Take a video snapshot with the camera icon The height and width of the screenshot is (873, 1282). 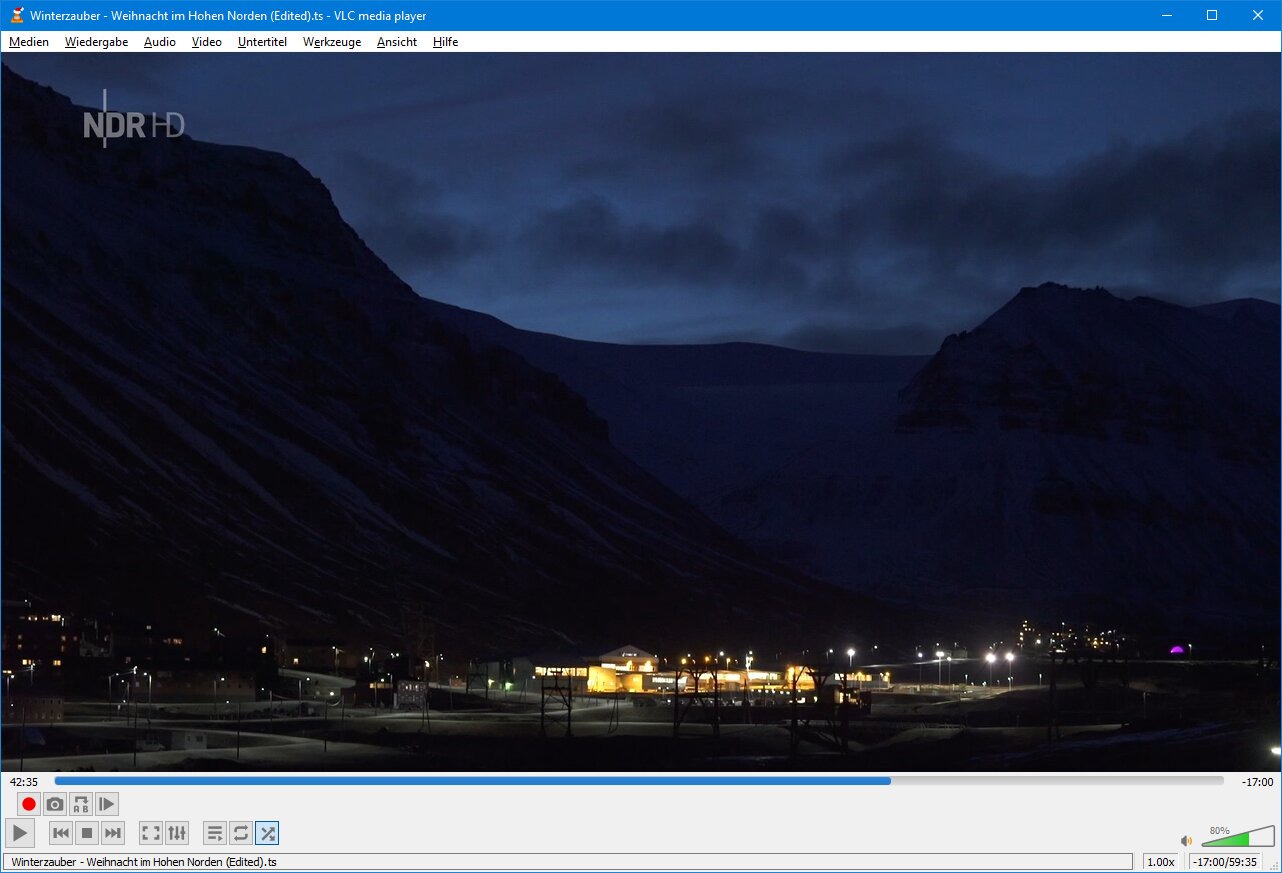tap(55, 804)
